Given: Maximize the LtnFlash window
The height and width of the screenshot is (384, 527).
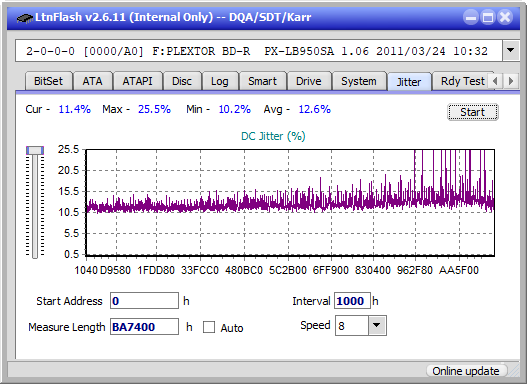Looking at the screenshot, I should (488, 17).
